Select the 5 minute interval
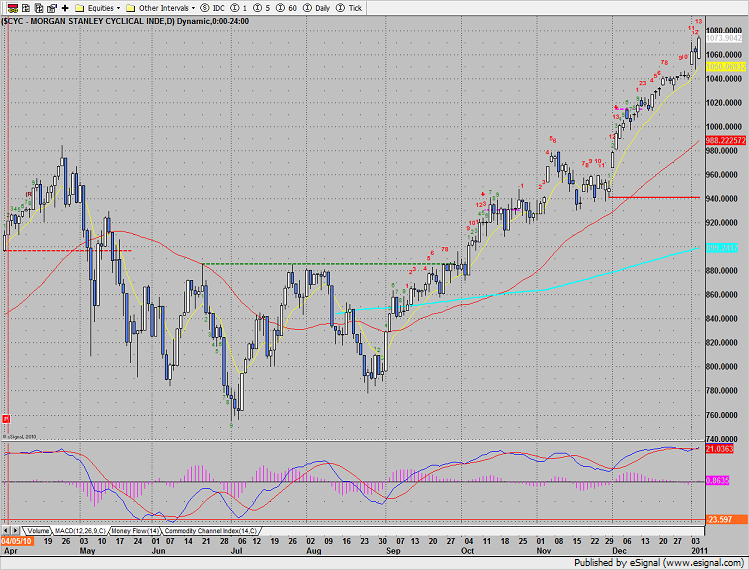This screenshot has height=570, width=749. 262,8
